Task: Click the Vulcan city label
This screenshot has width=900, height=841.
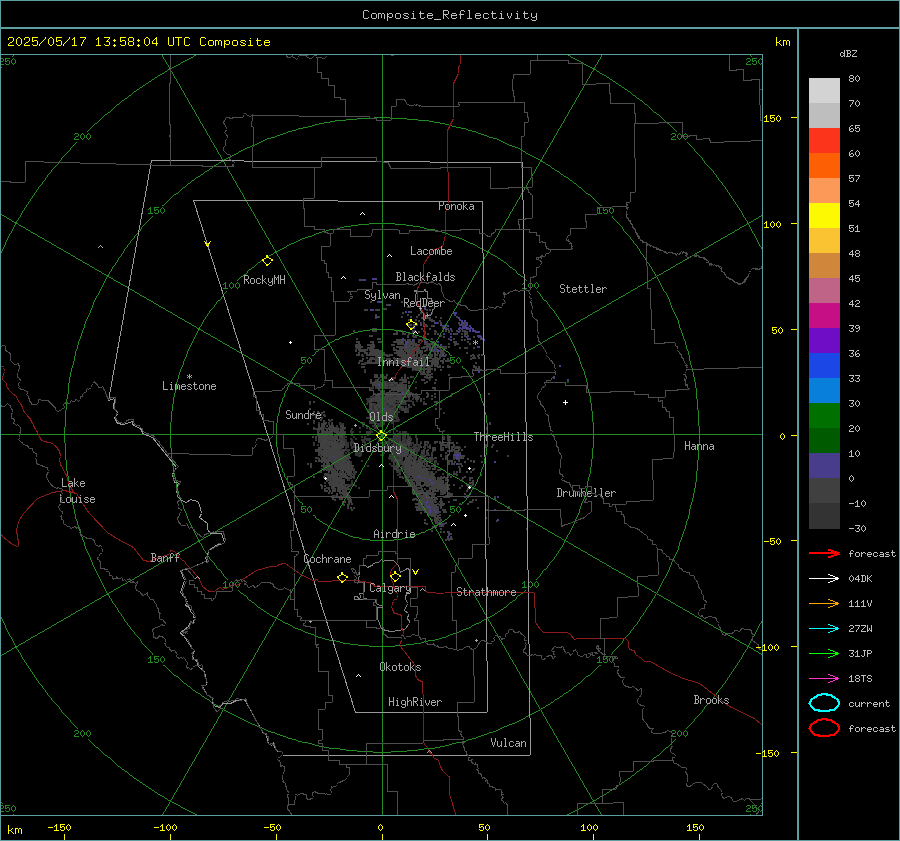Action: coord(508,743)
